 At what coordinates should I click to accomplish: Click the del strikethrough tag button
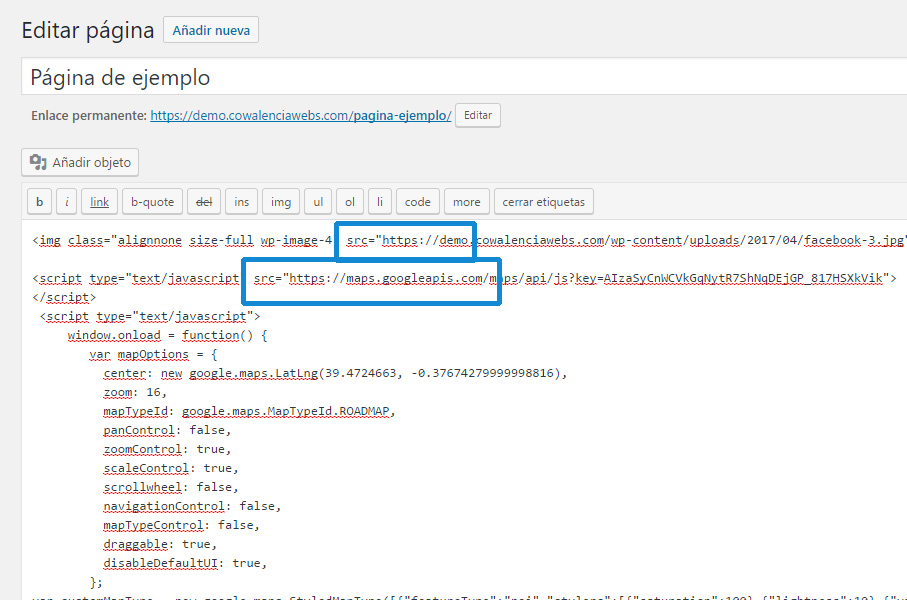[204, 202]
